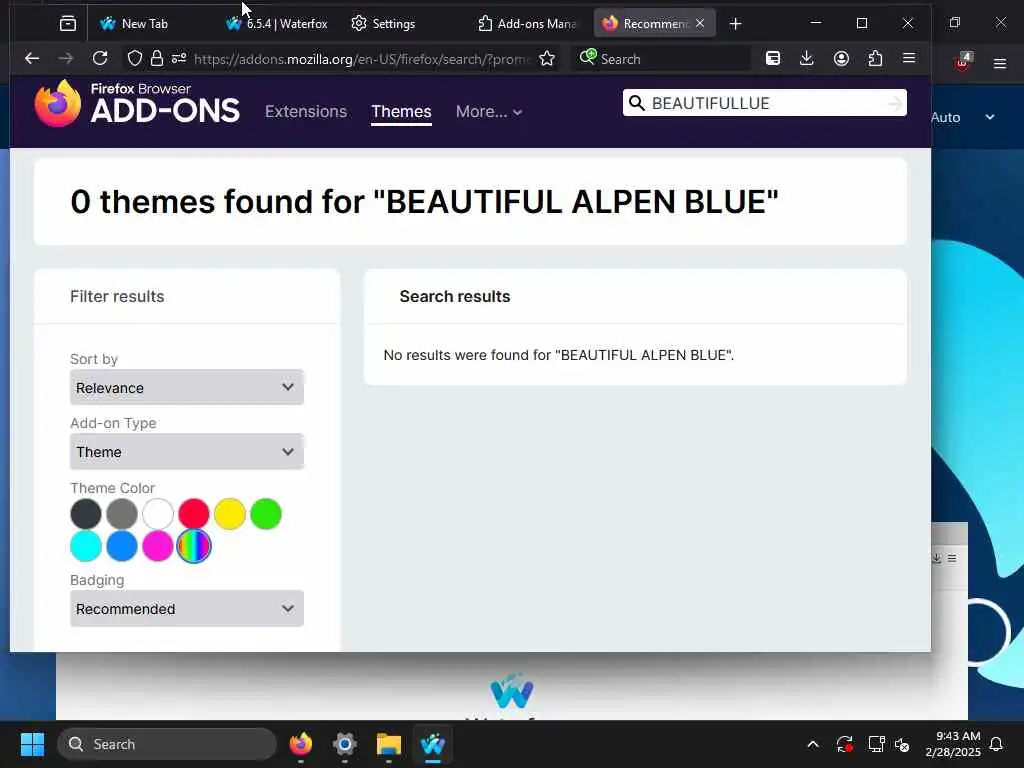Open the Waterfox hamburger menu
The image size is (1024, 768).
(908, 58)
